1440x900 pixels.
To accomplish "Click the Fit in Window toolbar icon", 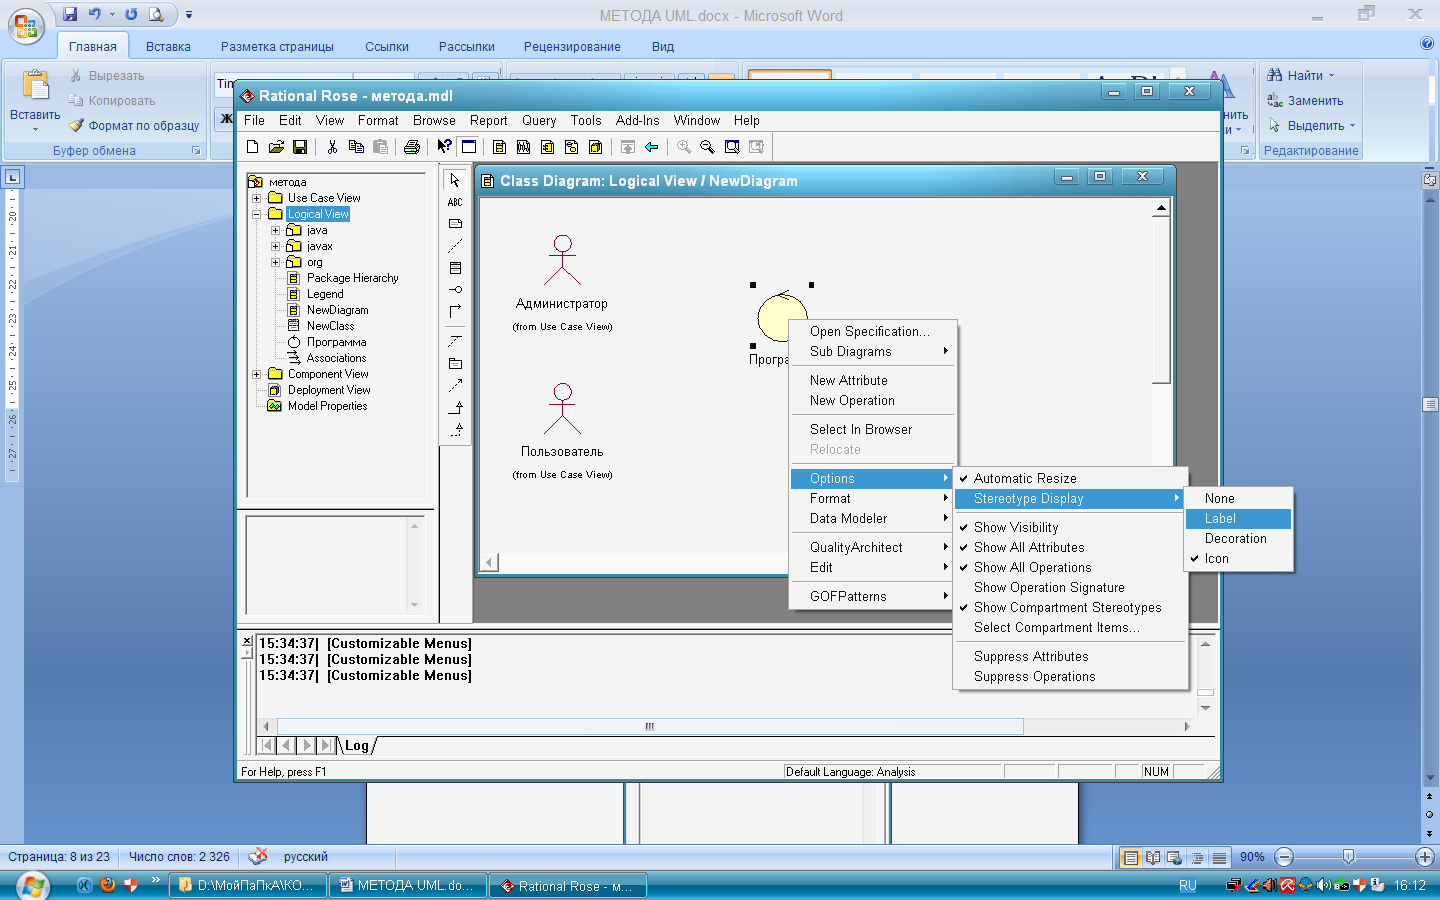I will [x=732, y=147].
